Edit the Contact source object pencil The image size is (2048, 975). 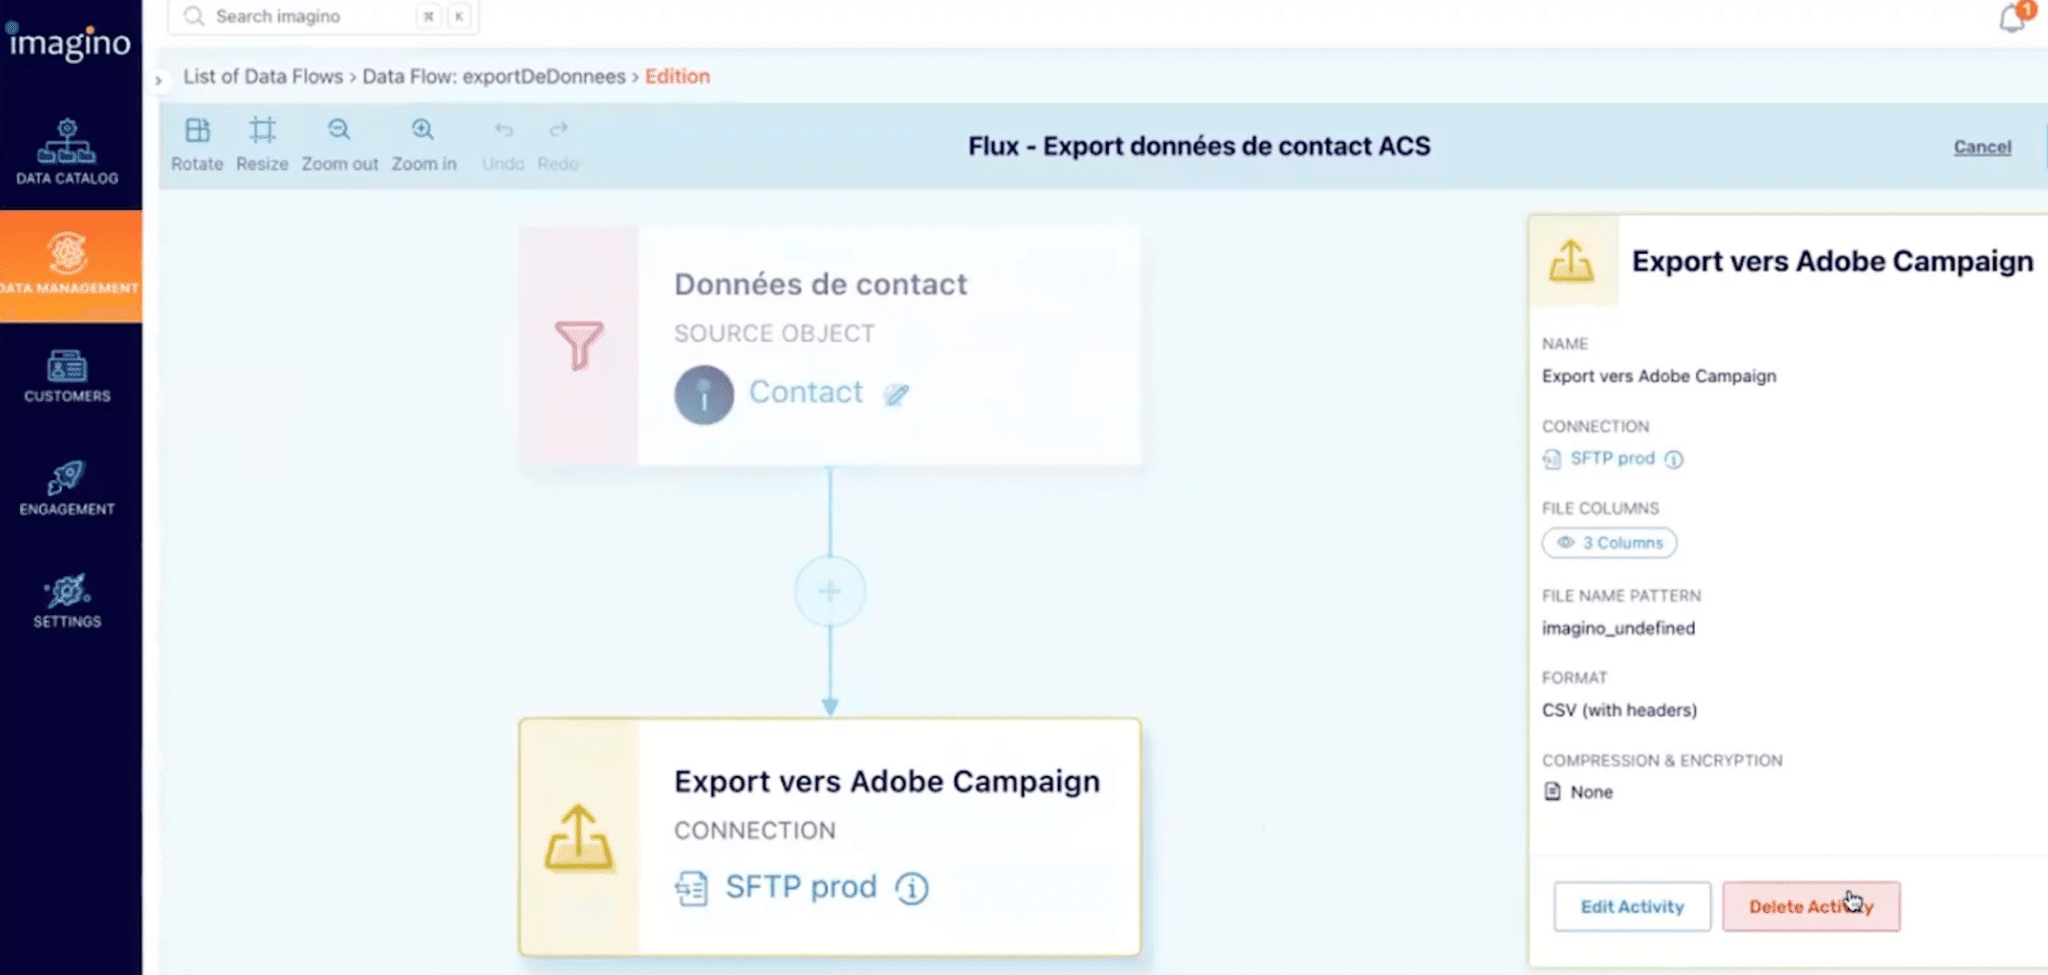(x=896, y=394)
